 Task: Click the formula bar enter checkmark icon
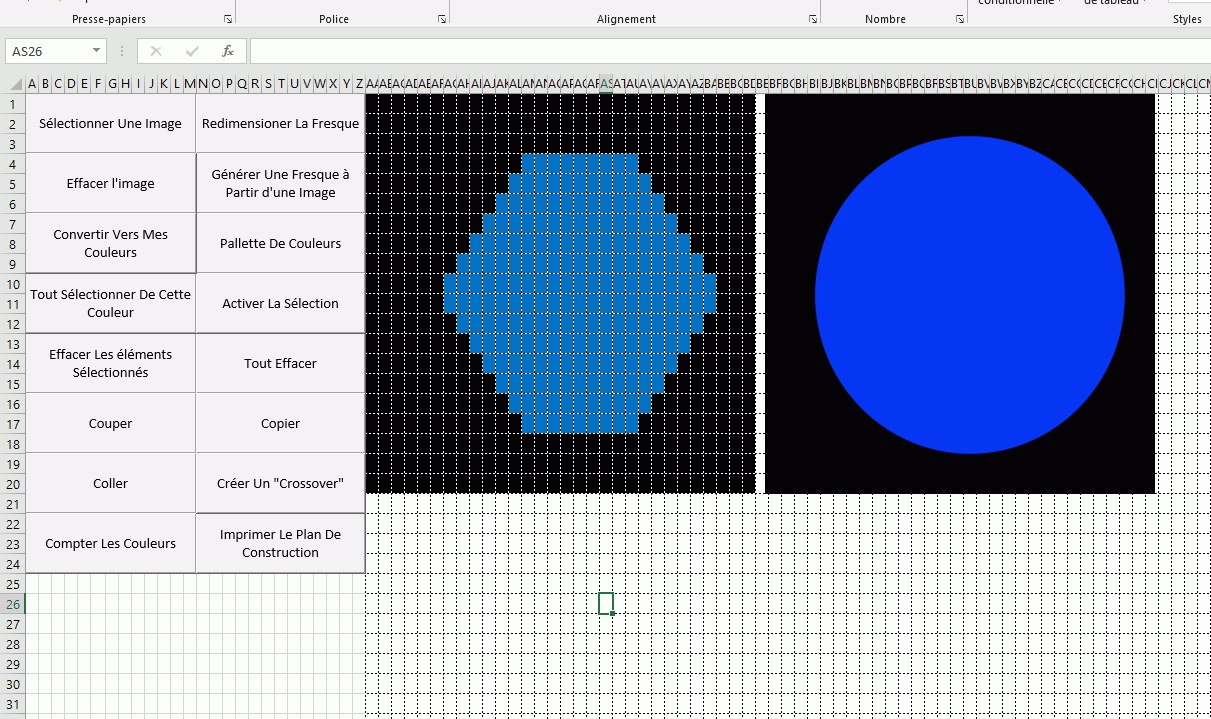192,51
